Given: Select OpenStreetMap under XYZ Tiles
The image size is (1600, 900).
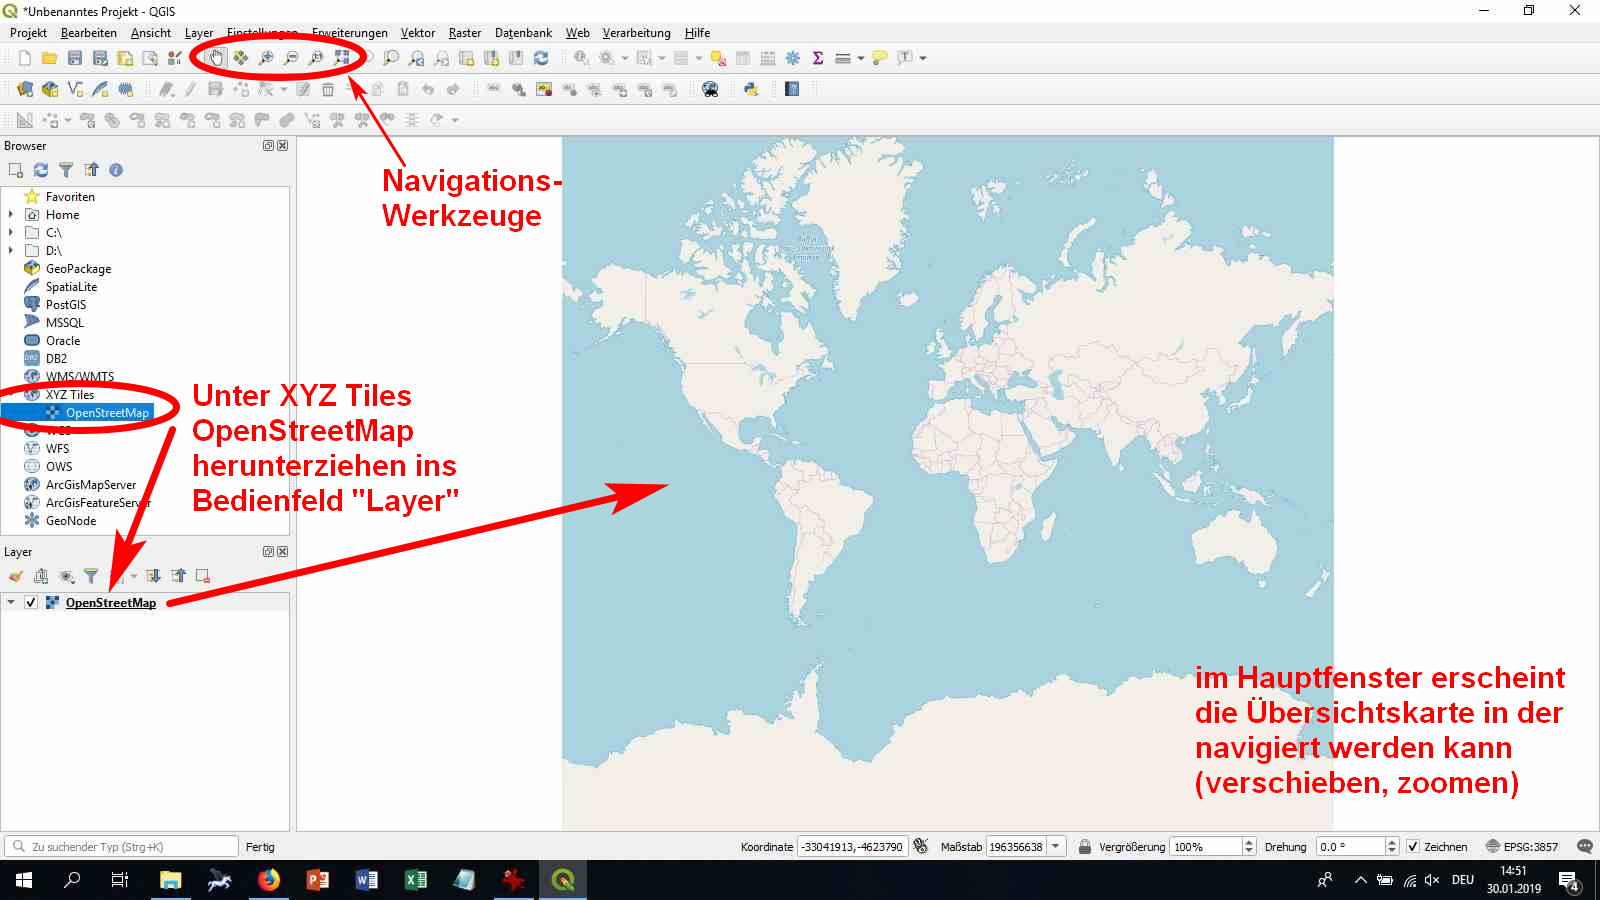Looking at the screenshot, I should 107,413.
